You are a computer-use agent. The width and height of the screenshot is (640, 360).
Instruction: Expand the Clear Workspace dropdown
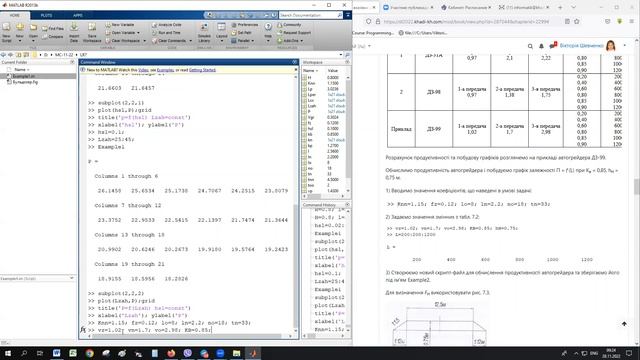[x=144, y=41]
